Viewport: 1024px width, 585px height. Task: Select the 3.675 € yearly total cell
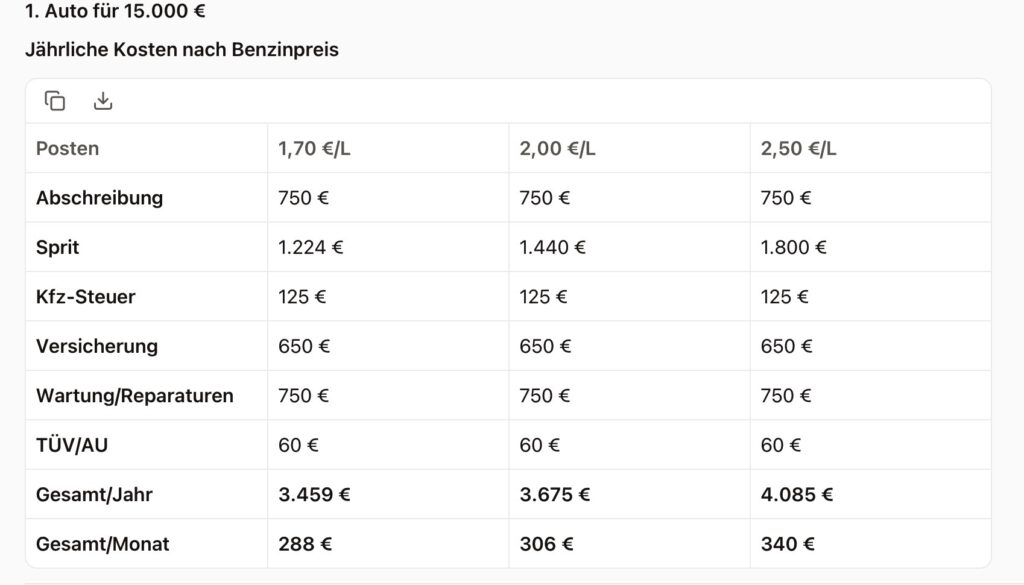tap(554, 495)
